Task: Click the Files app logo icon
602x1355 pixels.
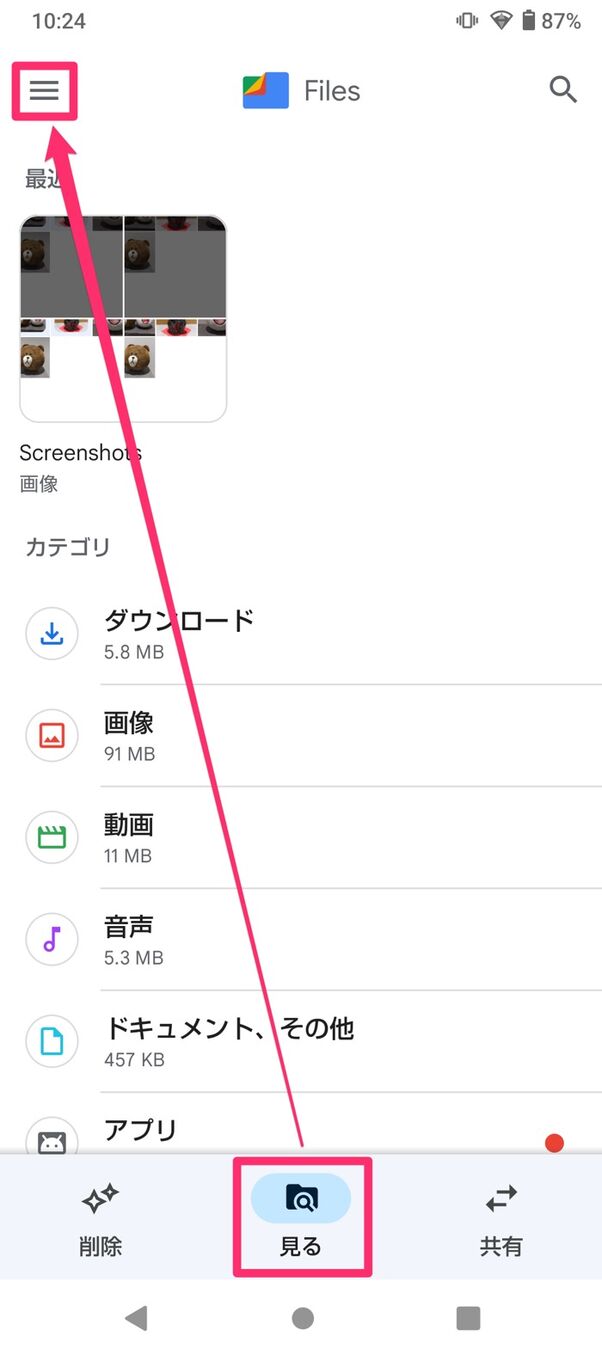Action: coord(266,90)
